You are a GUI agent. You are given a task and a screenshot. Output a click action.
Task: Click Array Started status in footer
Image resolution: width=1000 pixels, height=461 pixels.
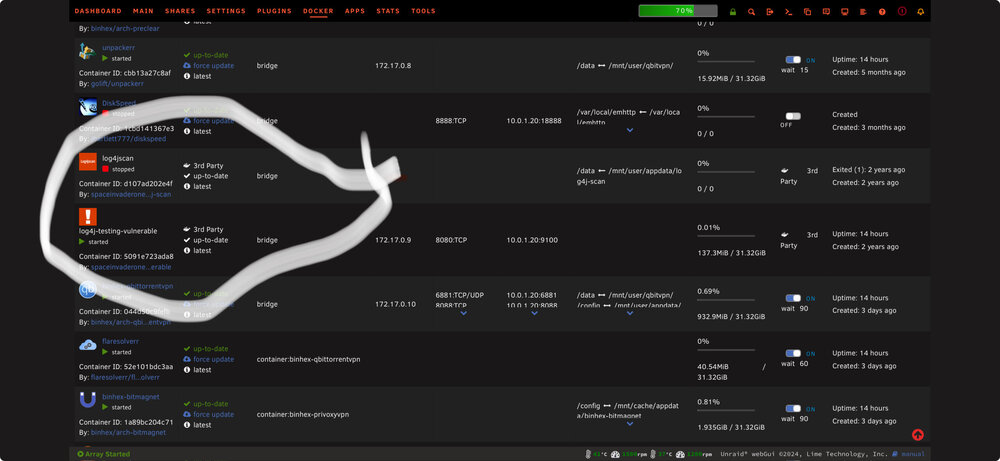pyautogui.click(x=103, y=454)
